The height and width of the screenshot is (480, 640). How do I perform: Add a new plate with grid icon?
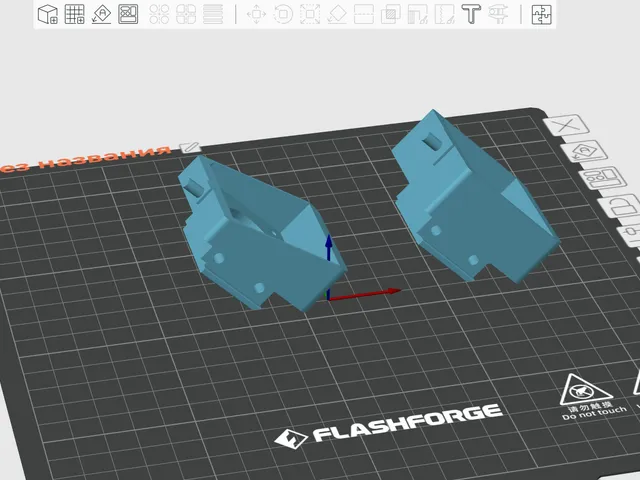75,14
